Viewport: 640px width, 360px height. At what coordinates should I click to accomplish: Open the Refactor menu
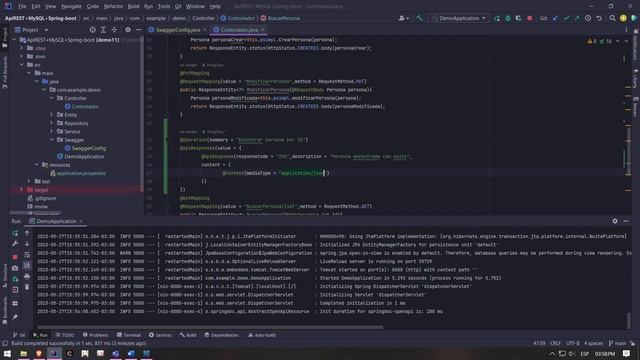point(113,6)
